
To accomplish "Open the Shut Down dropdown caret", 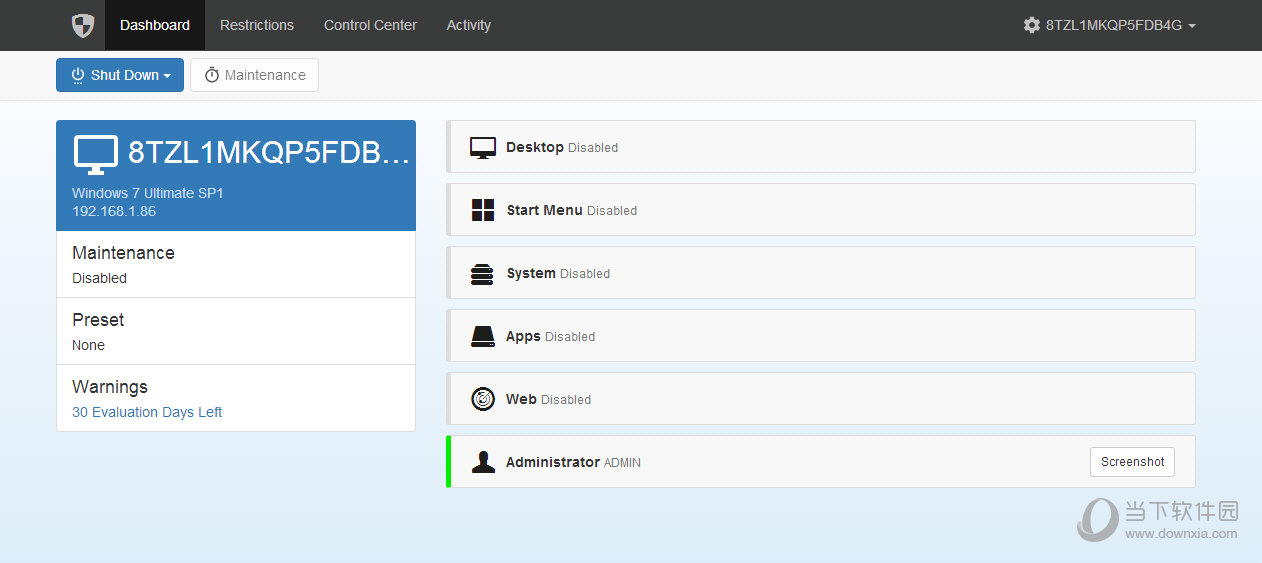I will [x=167, y=76].
